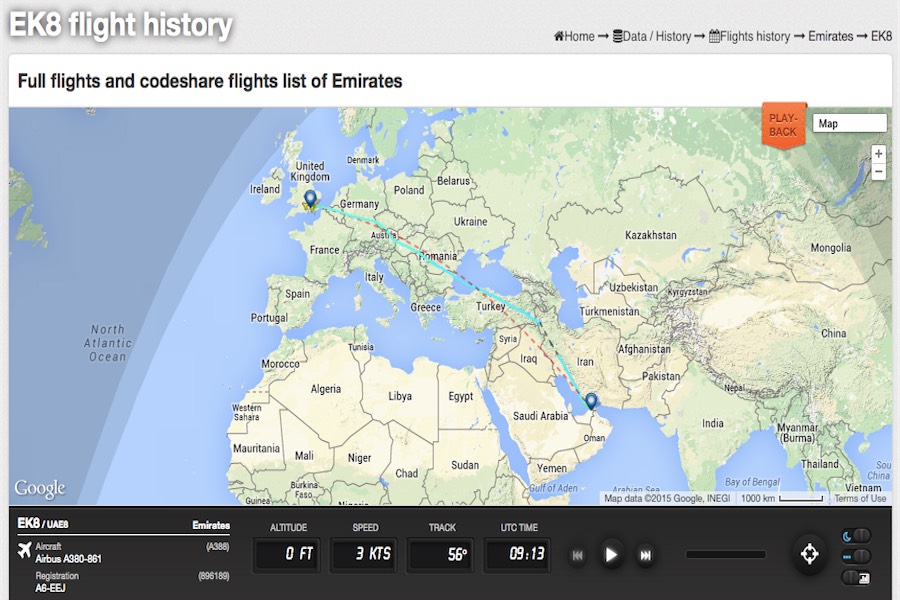The width and height of the screenshot is (900, 600).
Task: Toggle the night shadow moon switch
Action: click(x=856, y=536)
